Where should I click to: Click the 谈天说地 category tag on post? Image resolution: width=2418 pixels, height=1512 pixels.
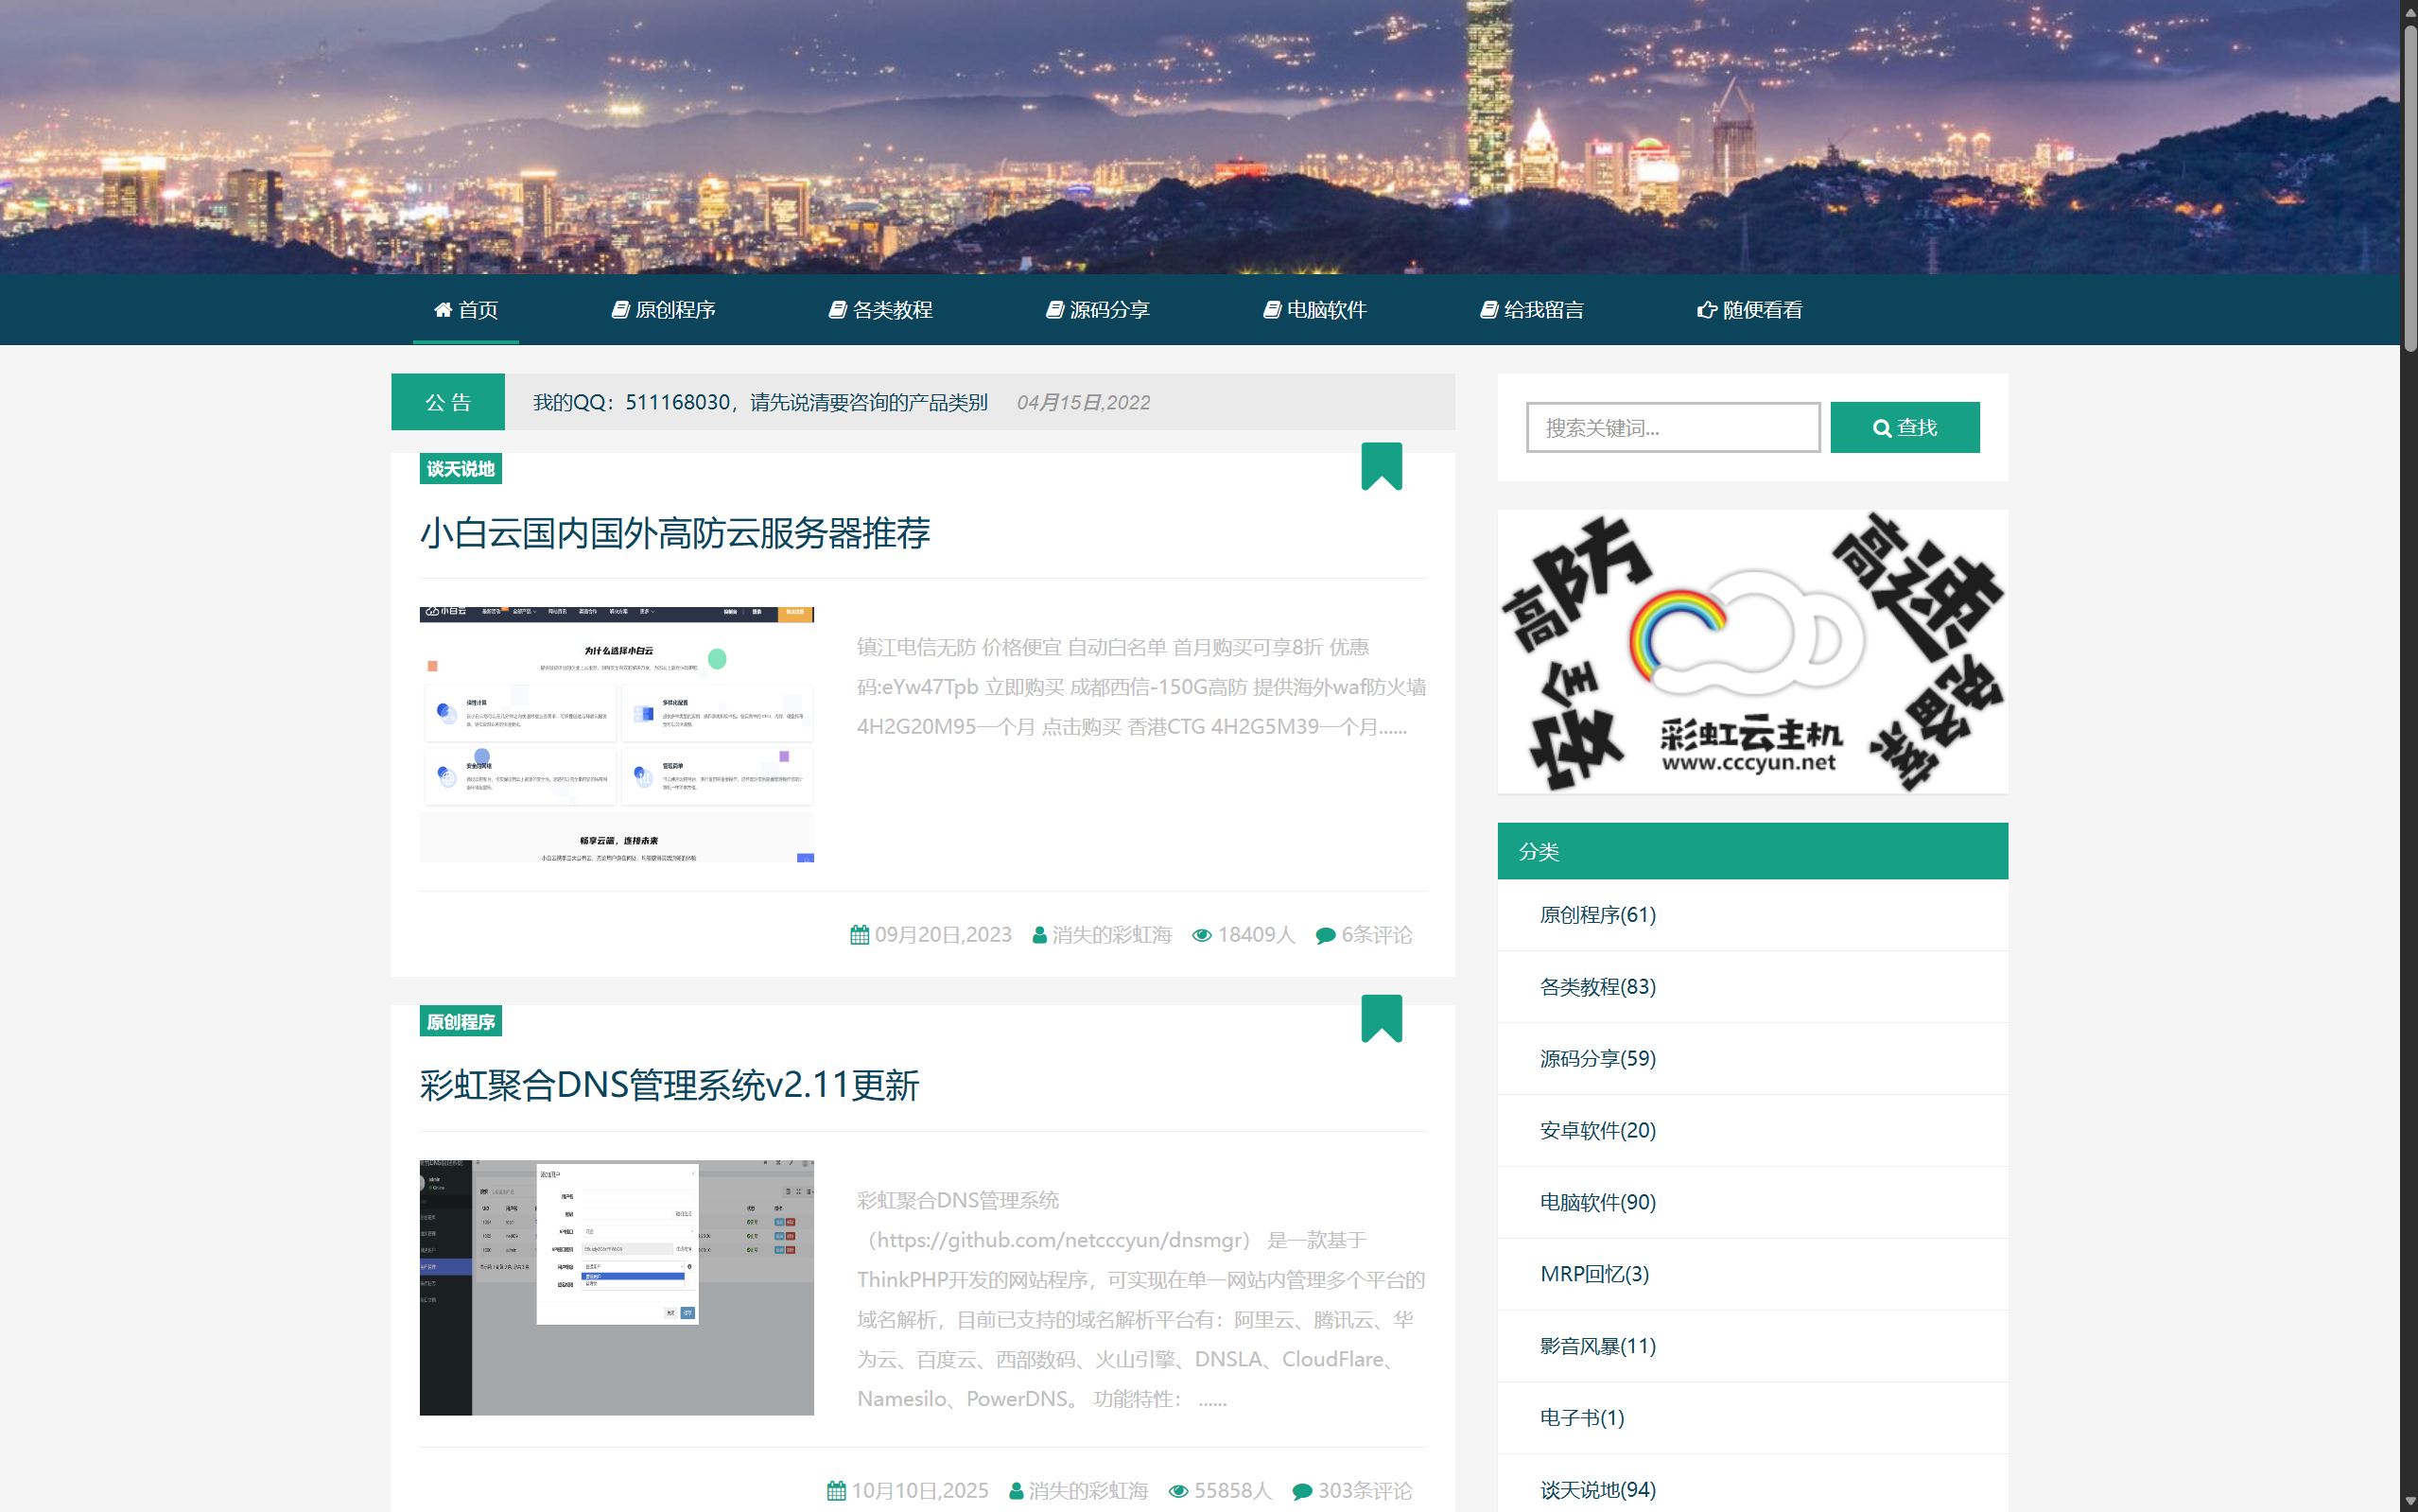click(460, 469)
